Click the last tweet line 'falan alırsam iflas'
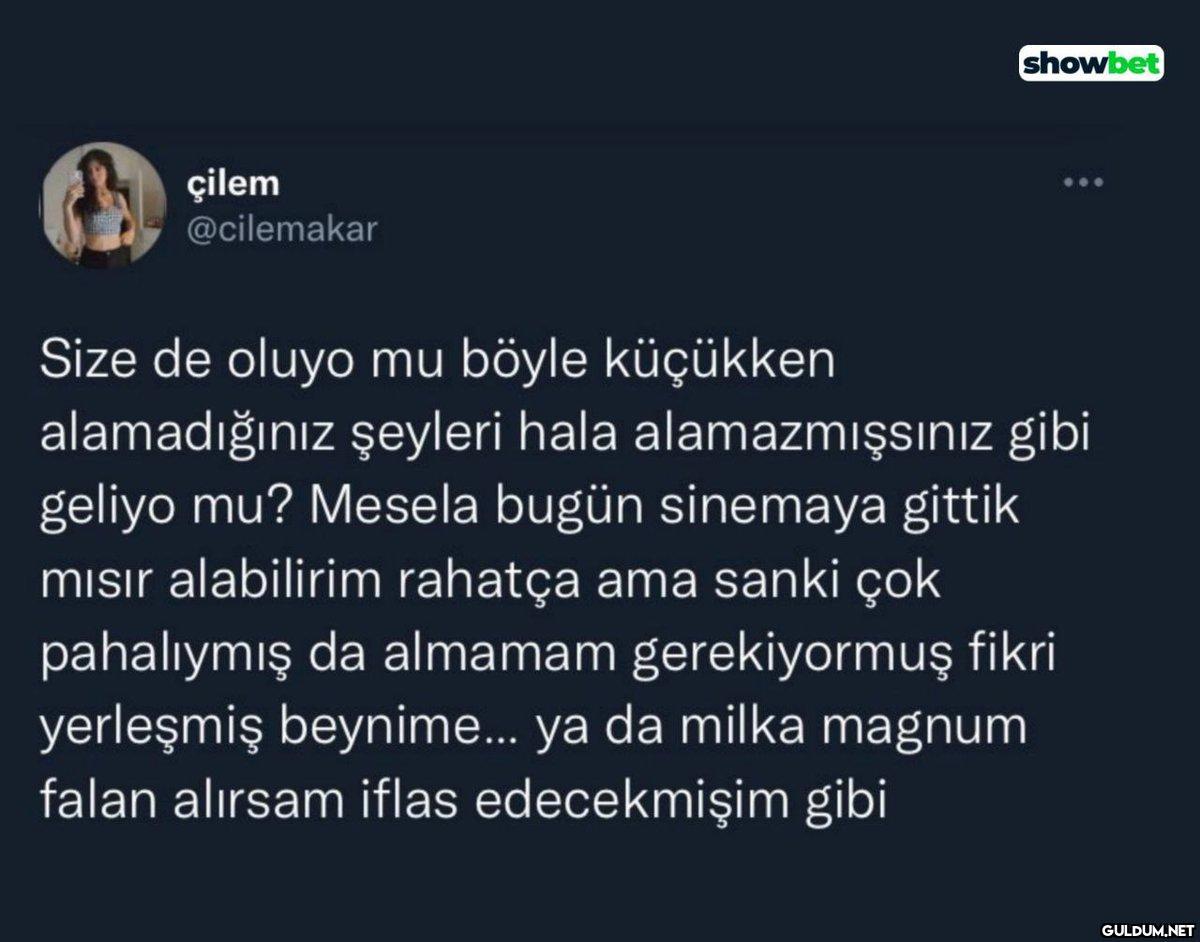This screenshot has height=942, width=1200. (x=465, y=800)
